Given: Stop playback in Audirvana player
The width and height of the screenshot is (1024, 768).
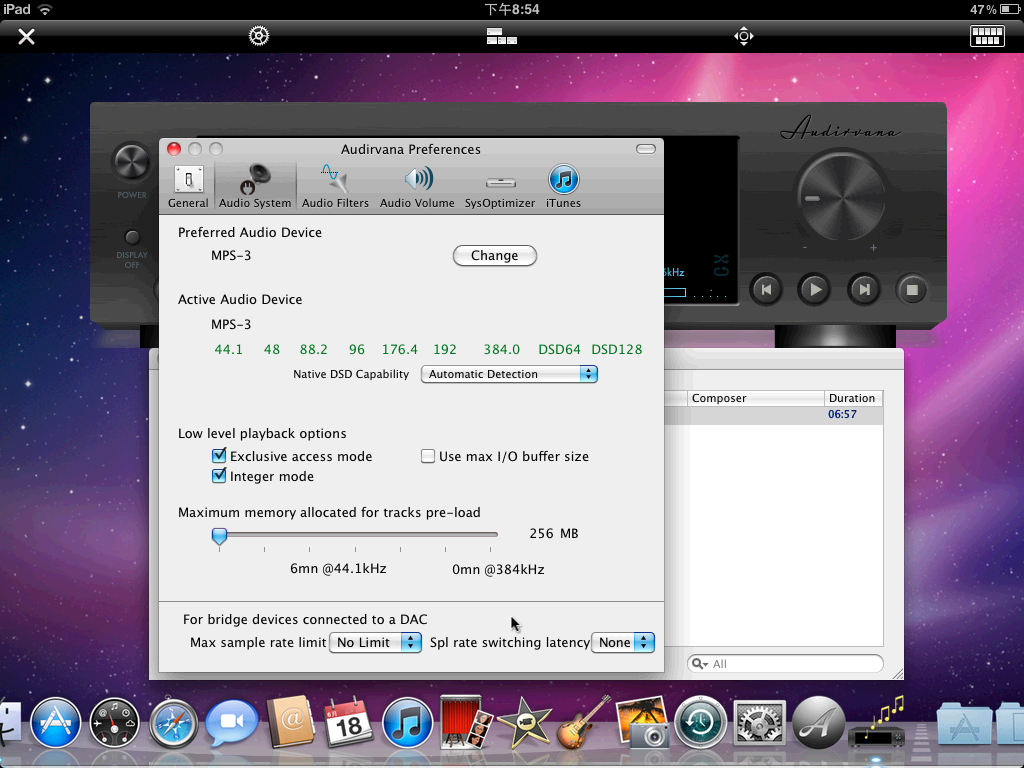Looking at the screenshot, I should 912,289.
